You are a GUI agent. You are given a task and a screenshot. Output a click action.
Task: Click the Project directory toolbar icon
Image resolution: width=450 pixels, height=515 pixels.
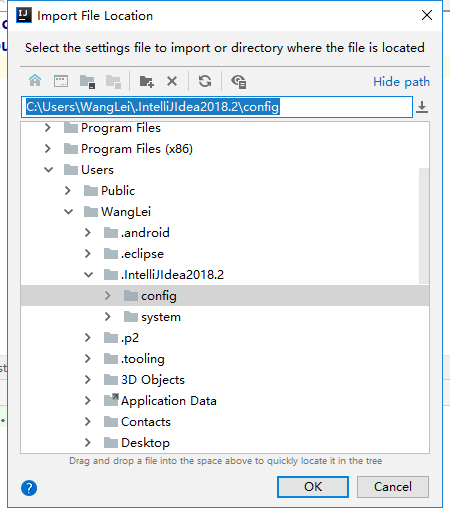click(87, 81)
